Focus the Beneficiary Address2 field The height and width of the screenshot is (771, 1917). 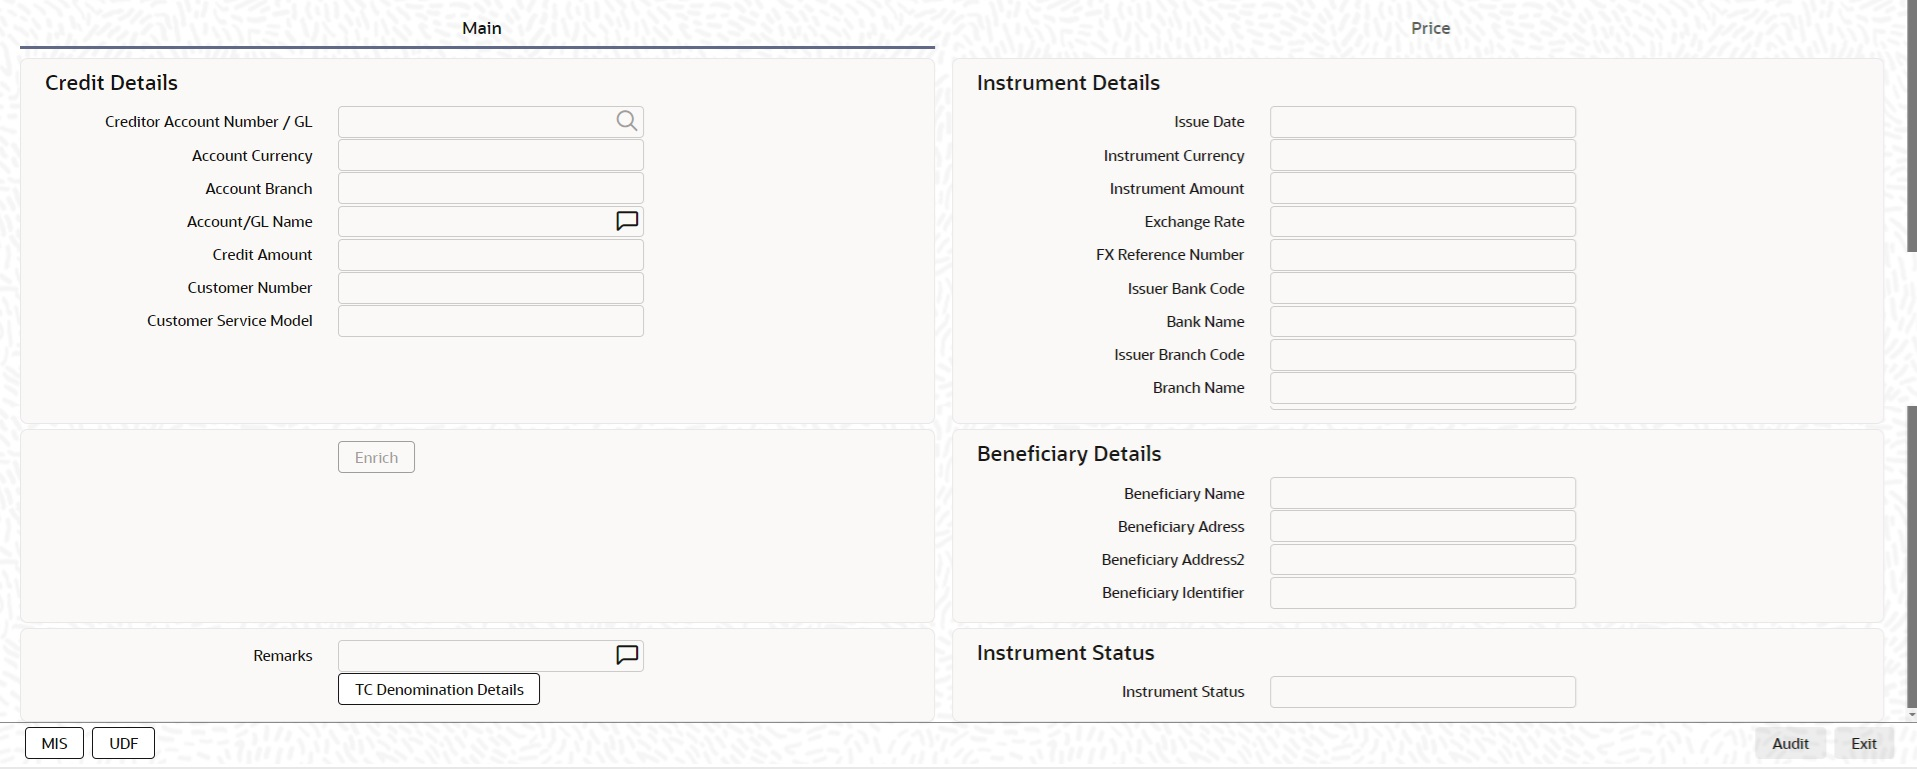click(x=1423, y=559)
